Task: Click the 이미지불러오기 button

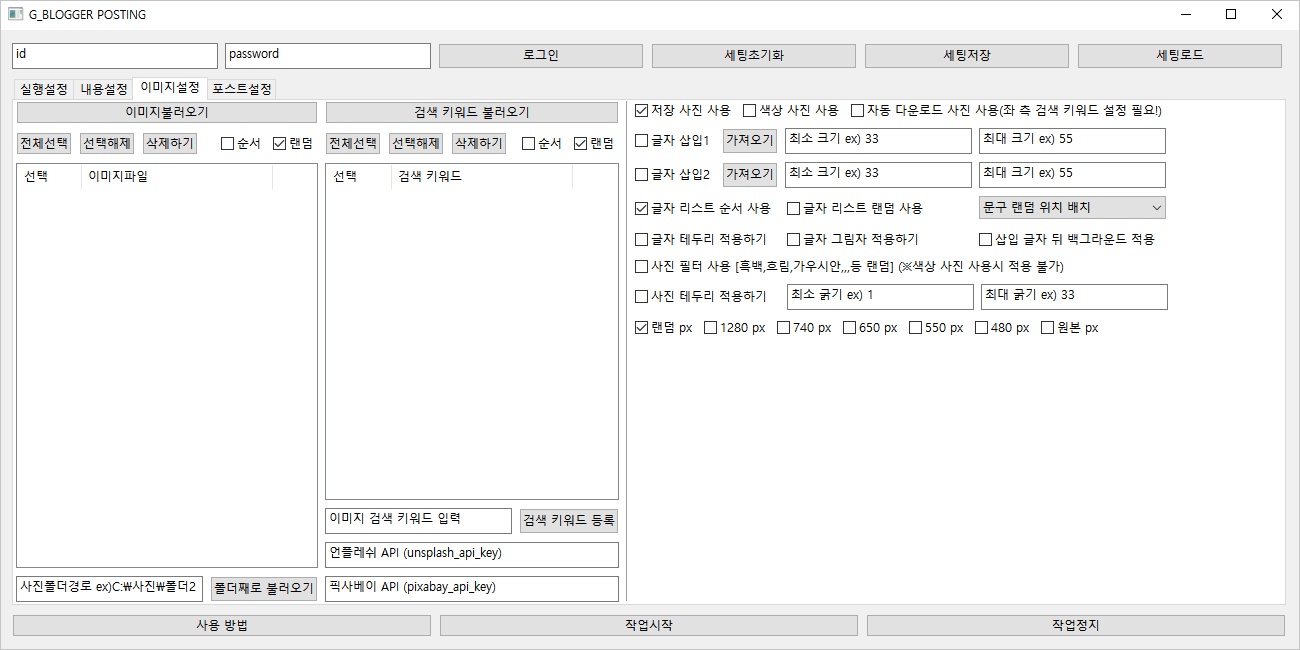Action: click(x=167, y=112)
